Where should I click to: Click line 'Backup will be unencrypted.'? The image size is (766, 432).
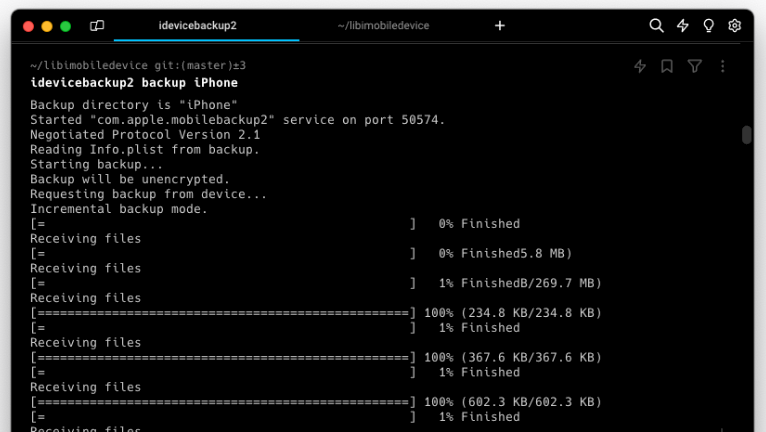point(130,179)
